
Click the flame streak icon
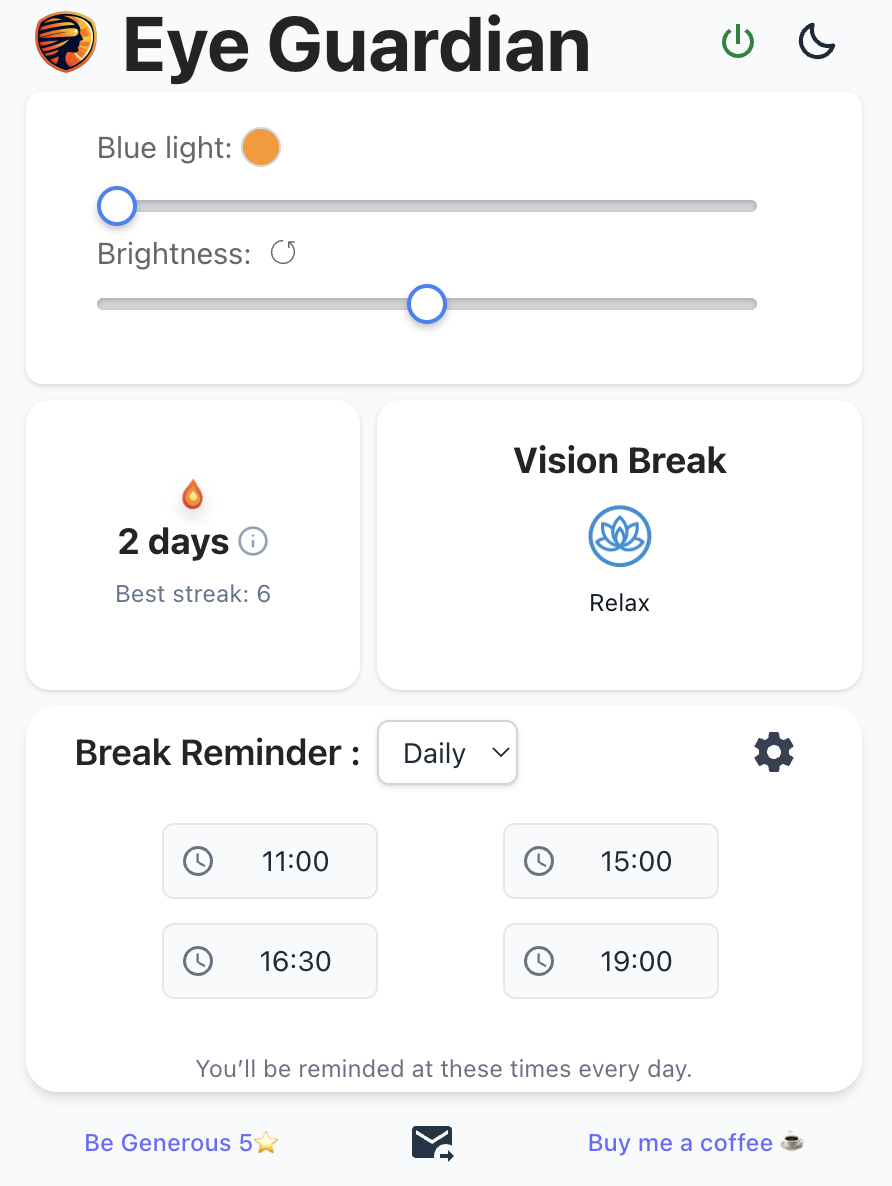192,494
